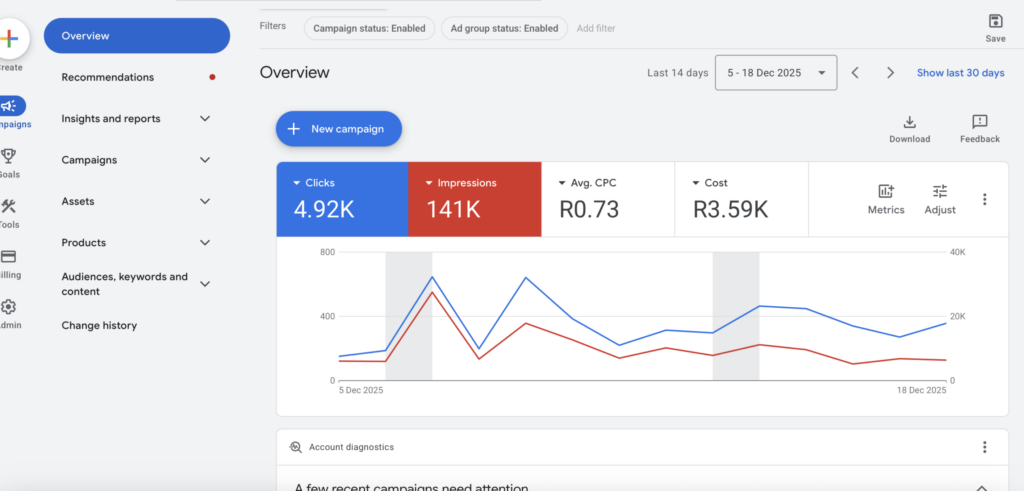Open the Tools wrench icon in sidebar
Viewport: 1024px width, 491px height.
click(8, 206)
